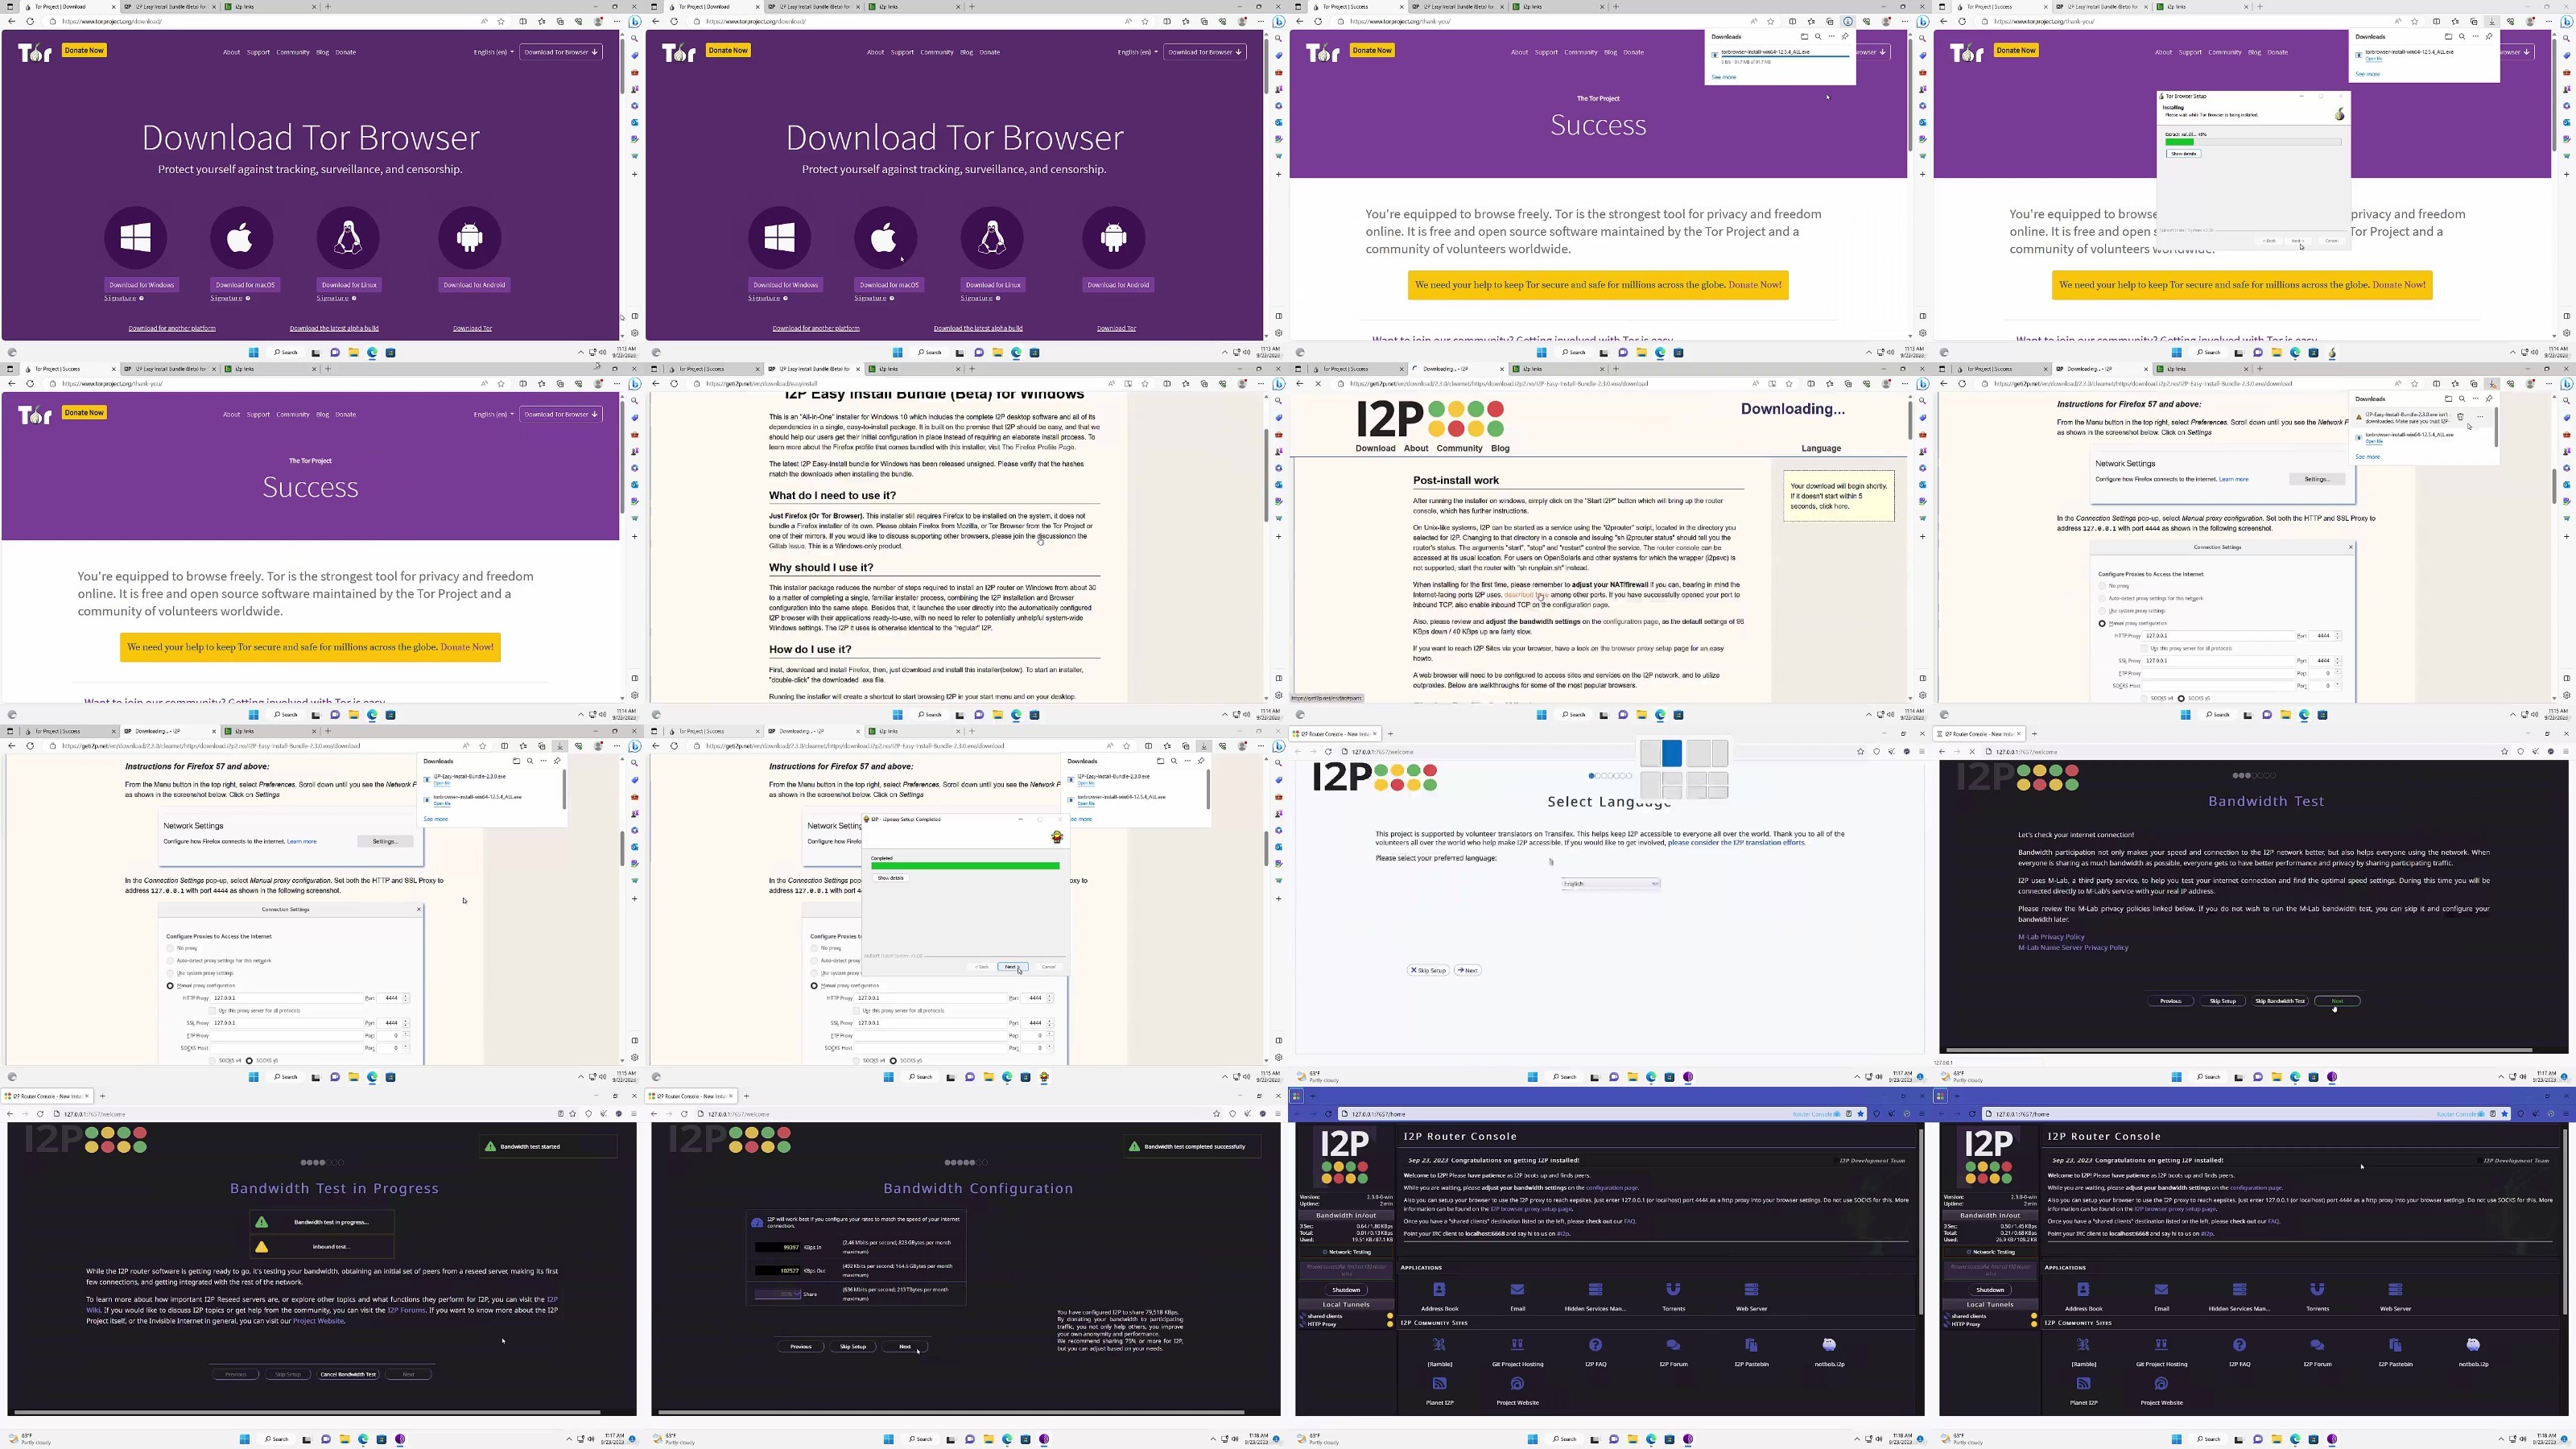Router Console showing 0.64/1.80 KBps: open I2P FAQ

click(x=1595, y=1351)
